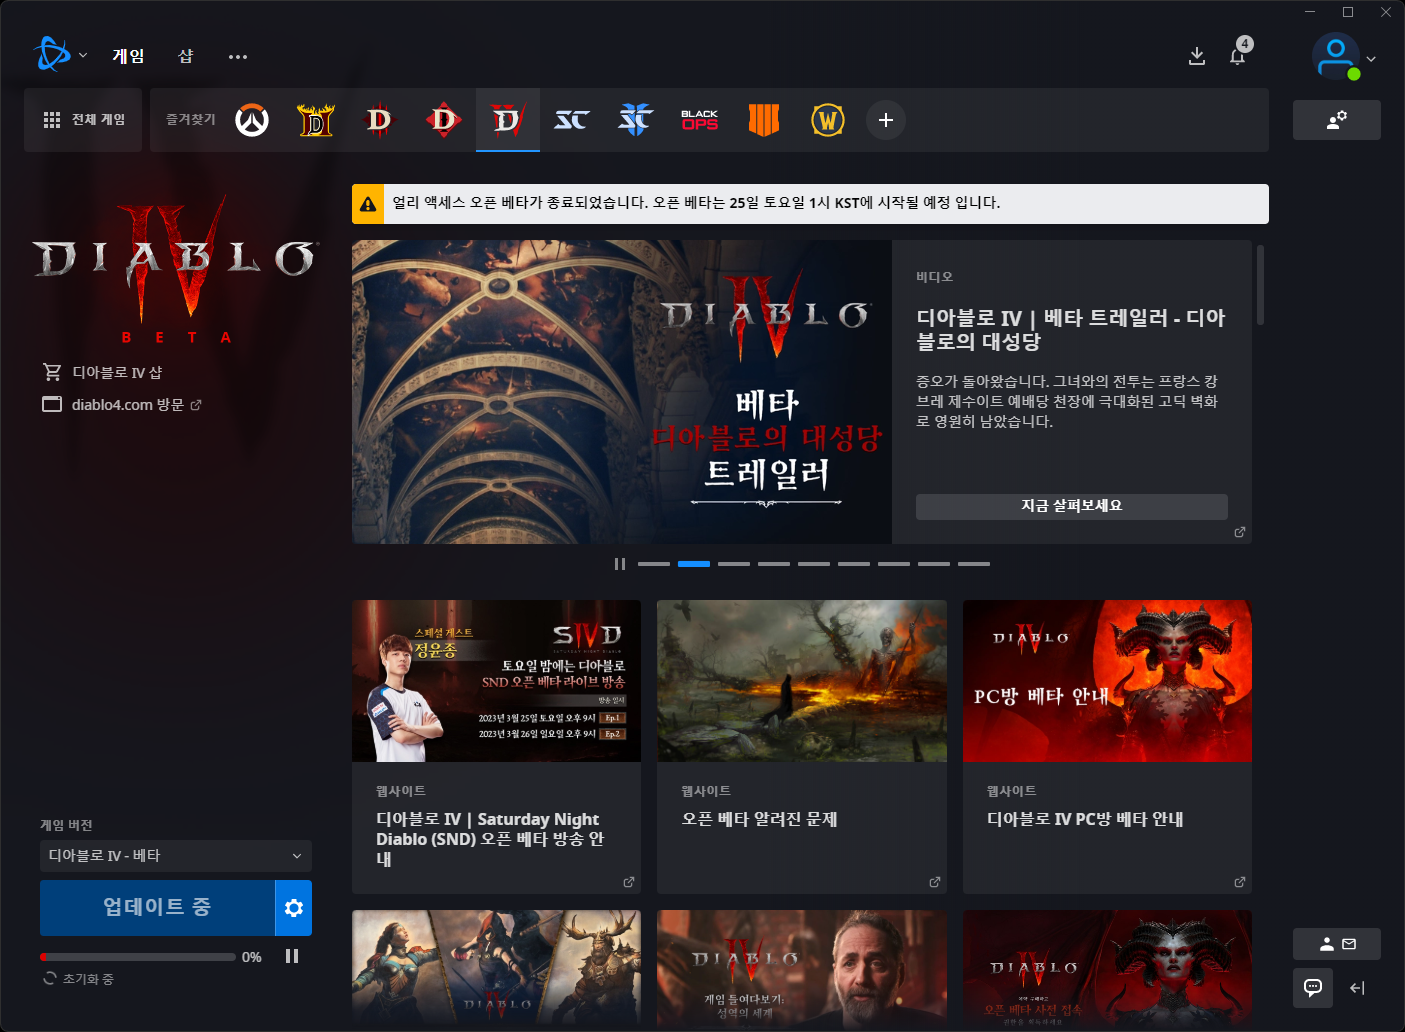Open the user profile avatar
The height and width of the screenshot is (1032, 1405).
(x=1336, y=56)
